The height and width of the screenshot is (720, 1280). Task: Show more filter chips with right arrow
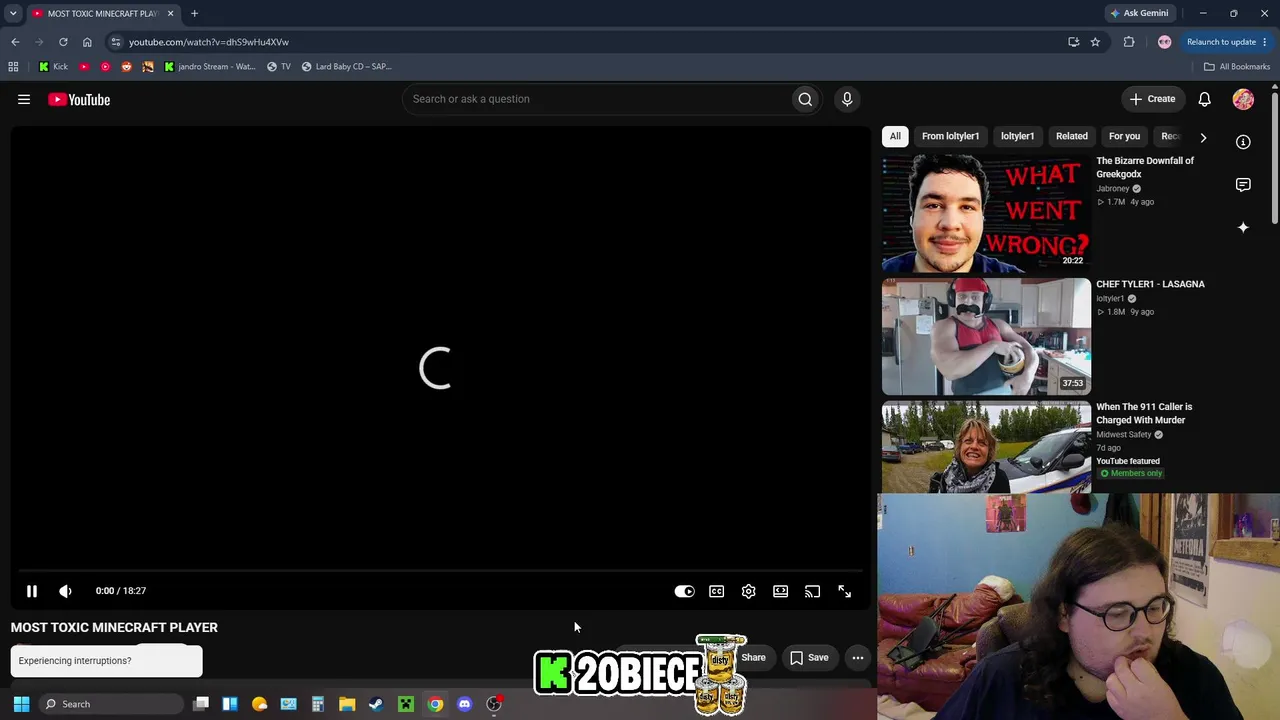(x=1203, y=137)
